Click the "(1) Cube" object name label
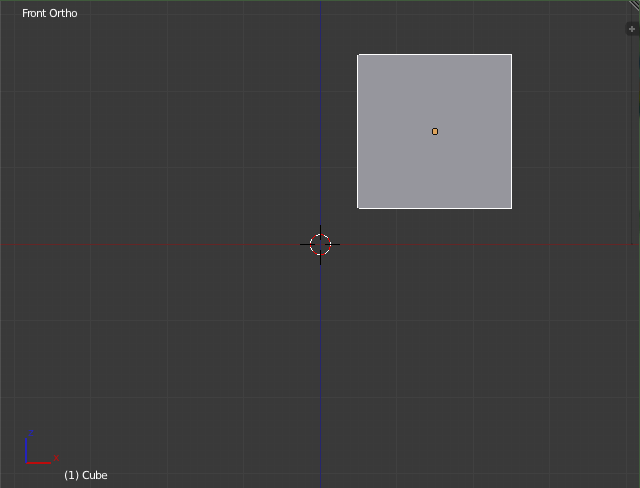 [x=85, y=475]
